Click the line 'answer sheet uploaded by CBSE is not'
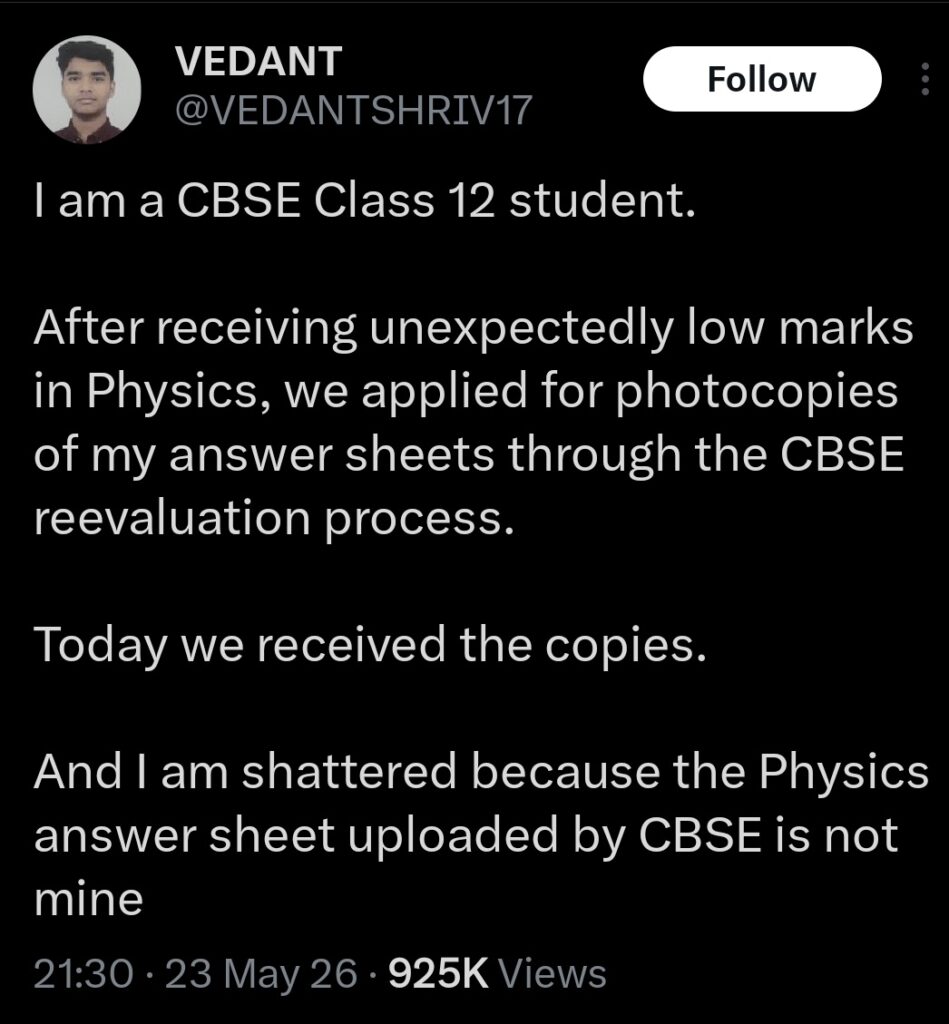The width and height of the screenshot is (949, 1024). pos(466,835)
